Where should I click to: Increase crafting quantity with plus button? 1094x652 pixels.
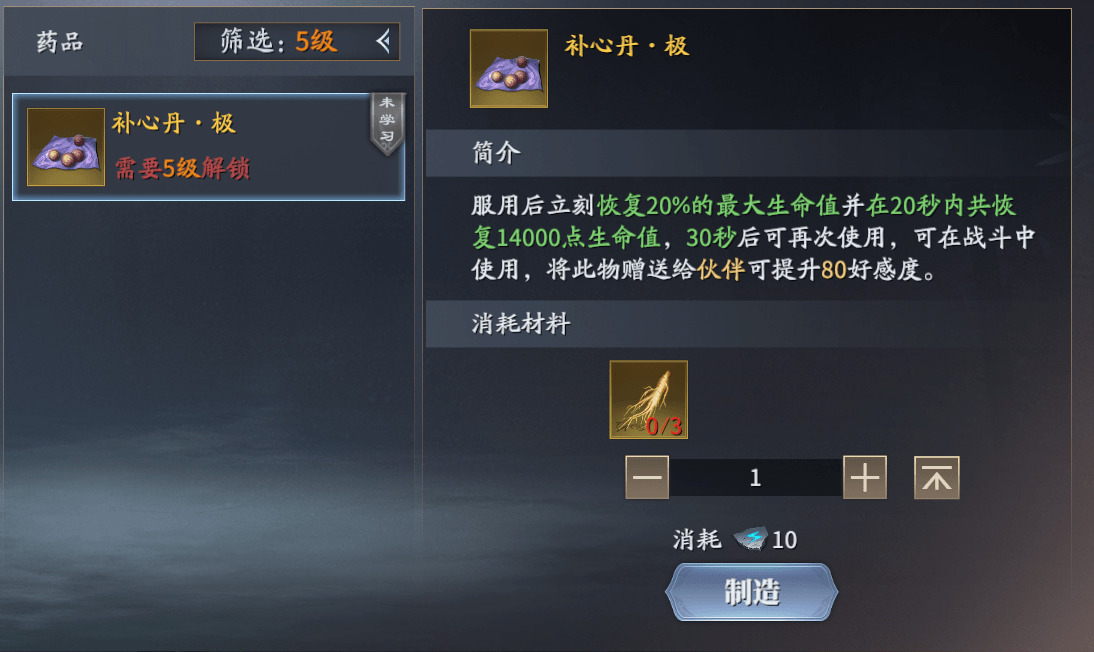(865, 477)
